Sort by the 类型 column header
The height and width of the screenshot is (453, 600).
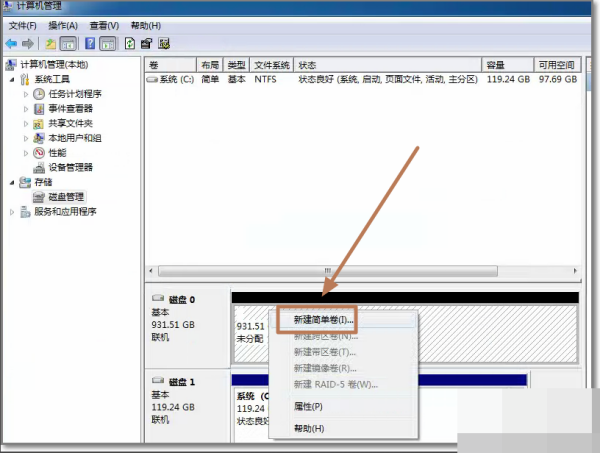point(236,65)
